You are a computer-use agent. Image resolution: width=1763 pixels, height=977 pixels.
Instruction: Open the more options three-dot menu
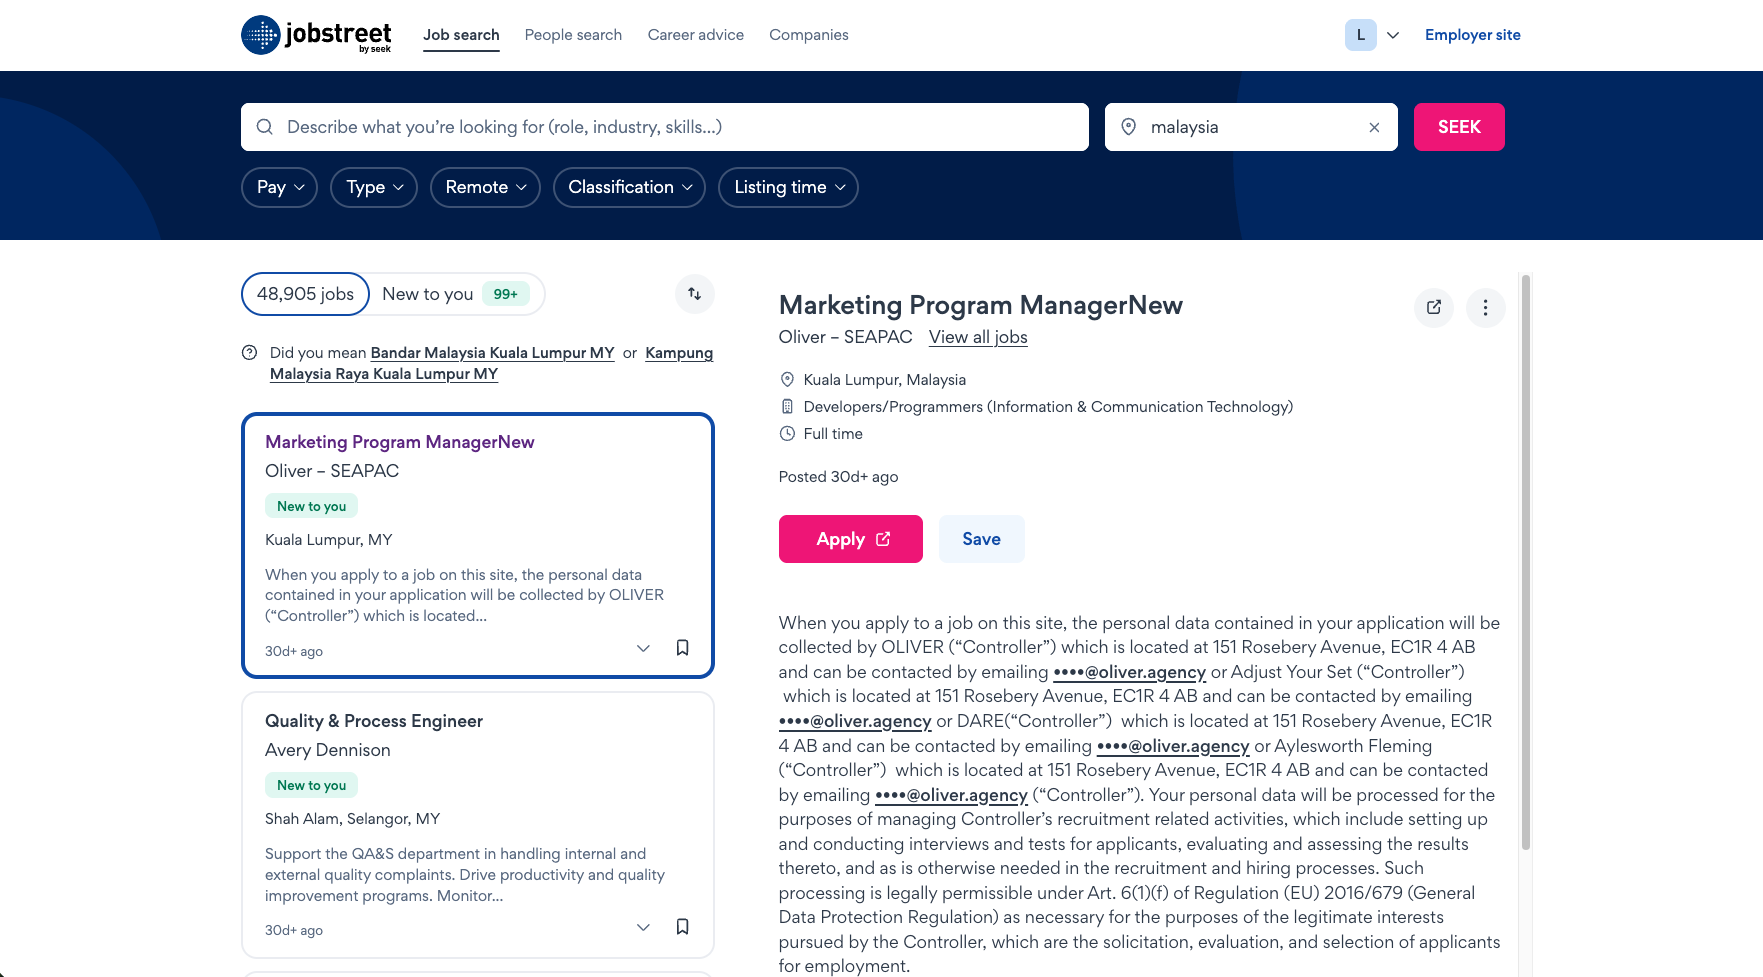[1485, 308]
